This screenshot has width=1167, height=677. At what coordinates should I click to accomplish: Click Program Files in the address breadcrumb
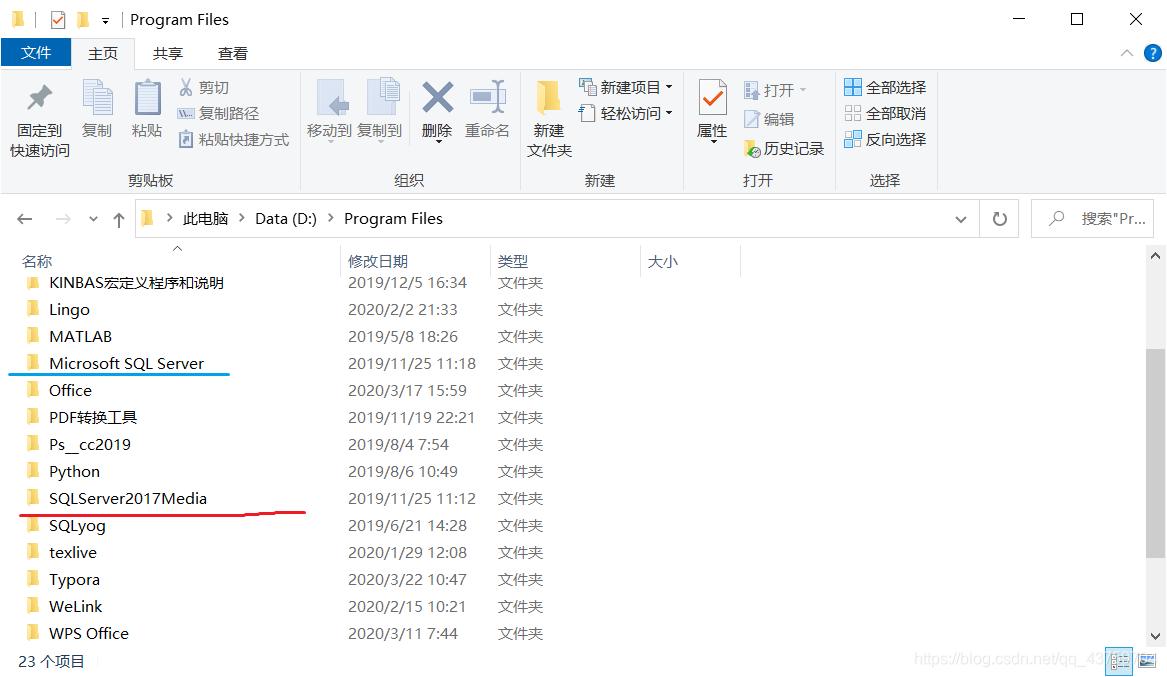point(393,219)
